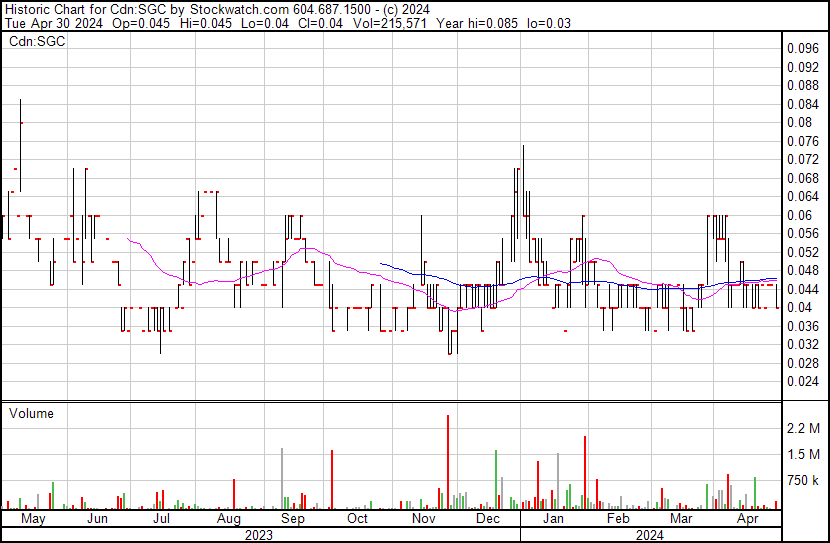Click the 0.024 price axis label
Screen dimensions: 830x543
[x=803, y=382]
